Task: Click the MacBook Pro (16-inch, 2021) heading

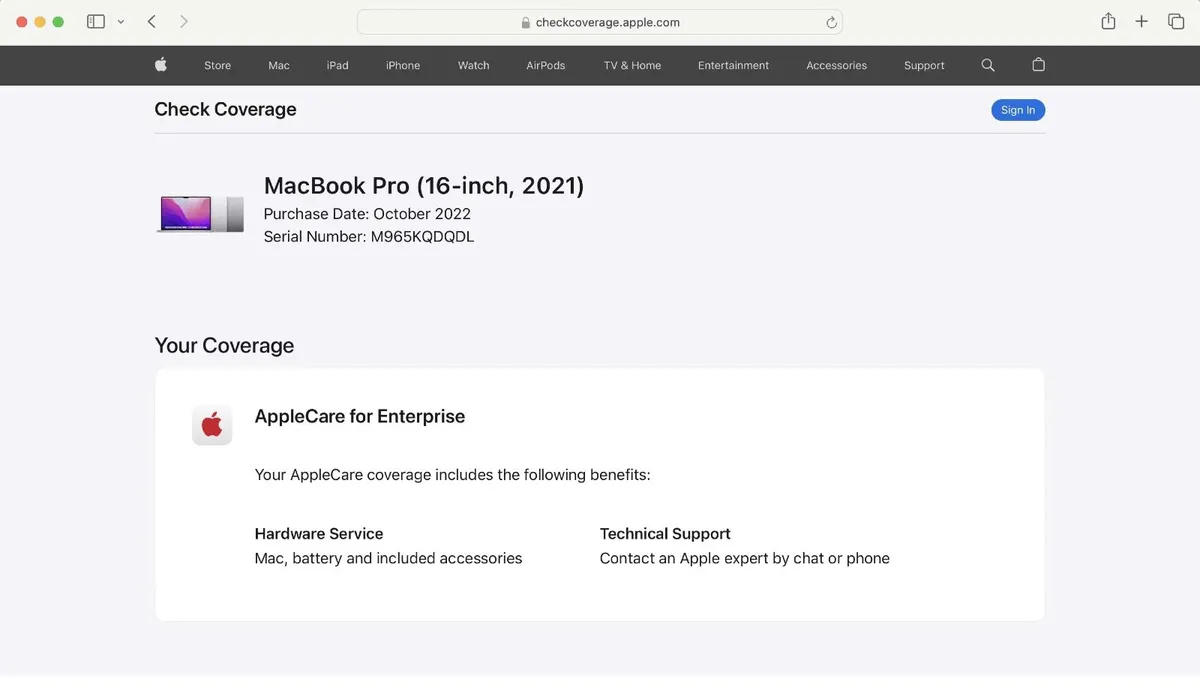Action: (x=424, y=185)
